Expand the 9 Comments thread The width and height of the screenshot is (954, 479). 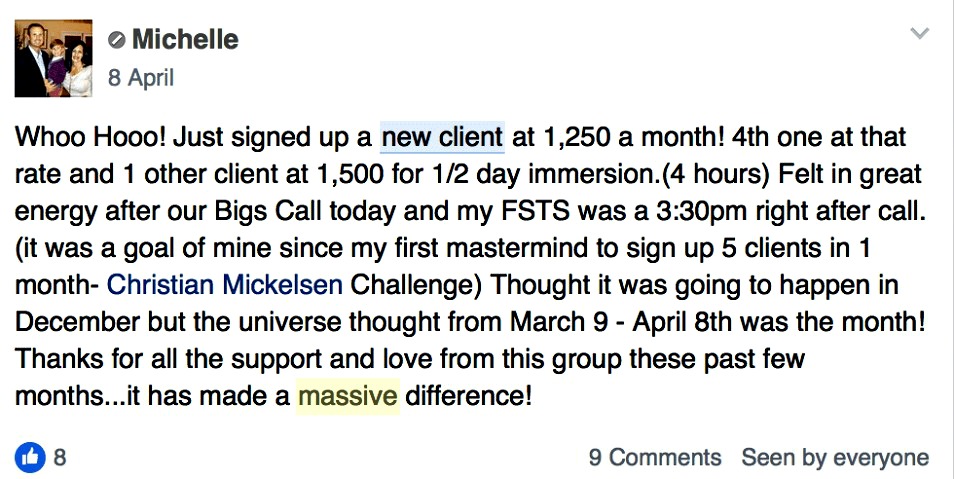pos(655,457)
